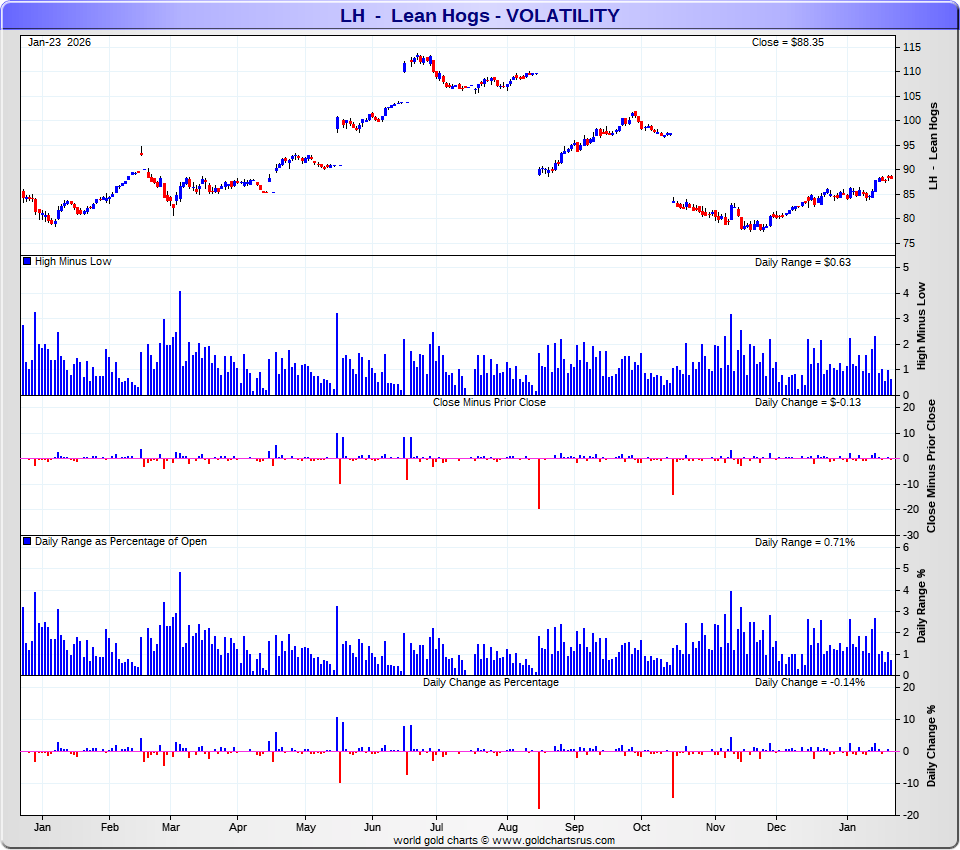Click the price spike candlestick in mid-February
This screenshot has width=960, height=850.
[141, 151]
